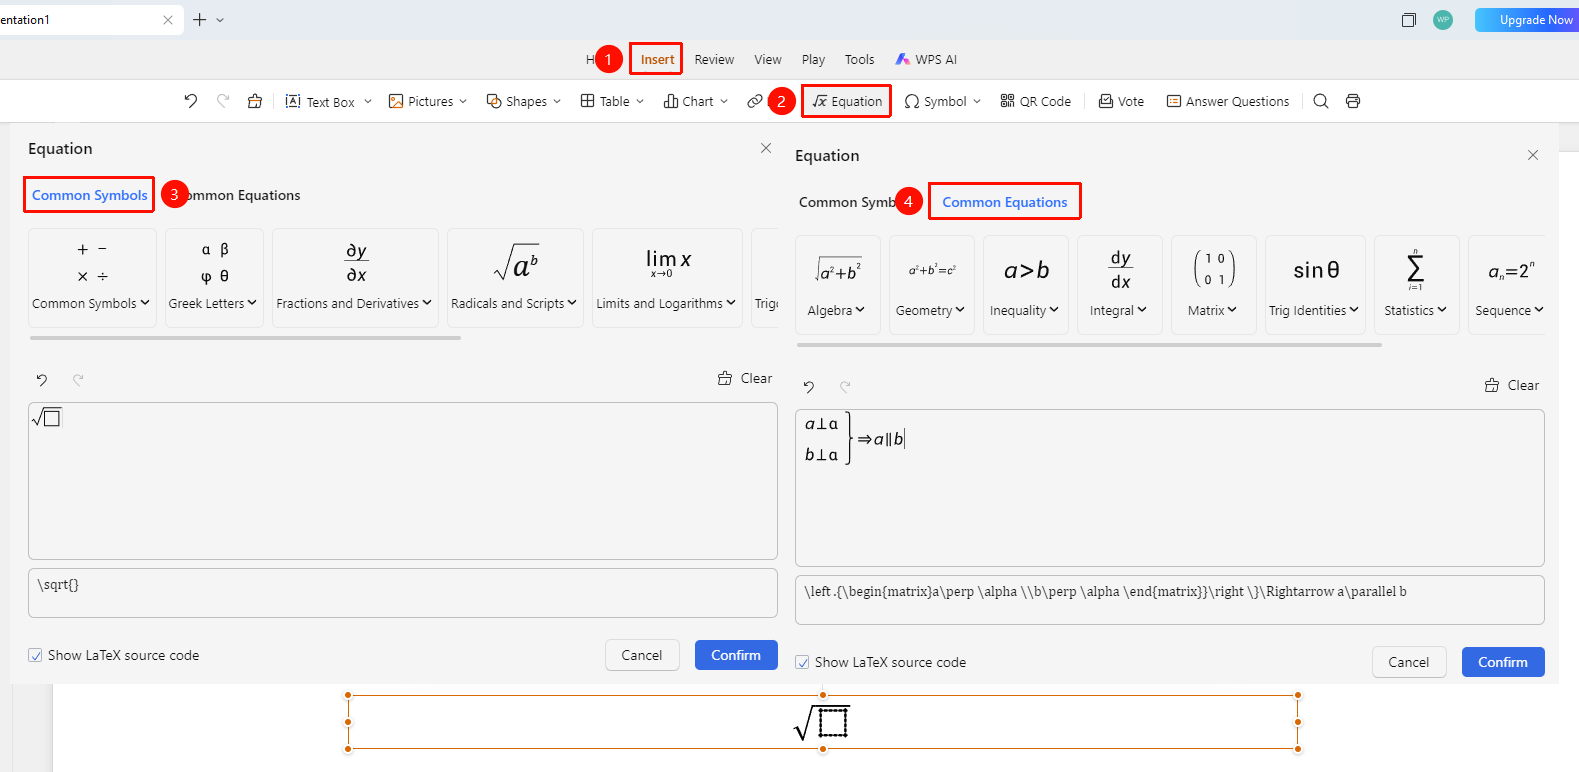Click the symbol categories horizontal scrollbar in left panel
The height and width of the screenshot is (772, 1579).
click(245, 338)
